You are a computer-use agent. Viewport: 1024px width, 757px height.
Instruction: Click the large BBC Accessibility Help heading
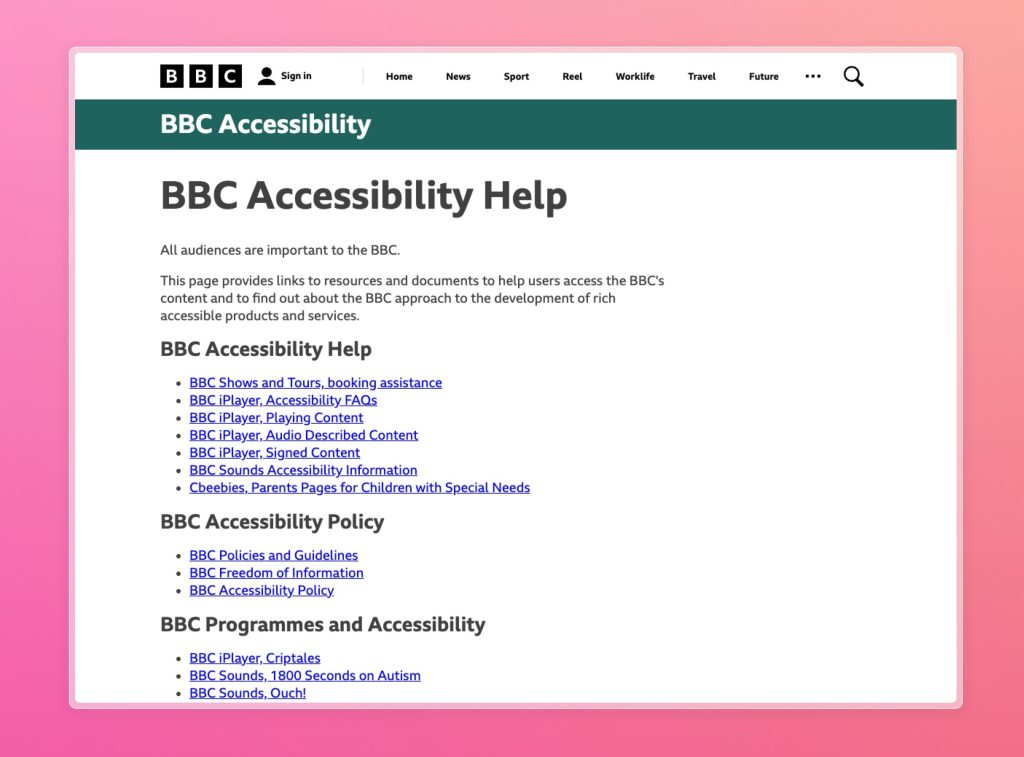[364, 196]
